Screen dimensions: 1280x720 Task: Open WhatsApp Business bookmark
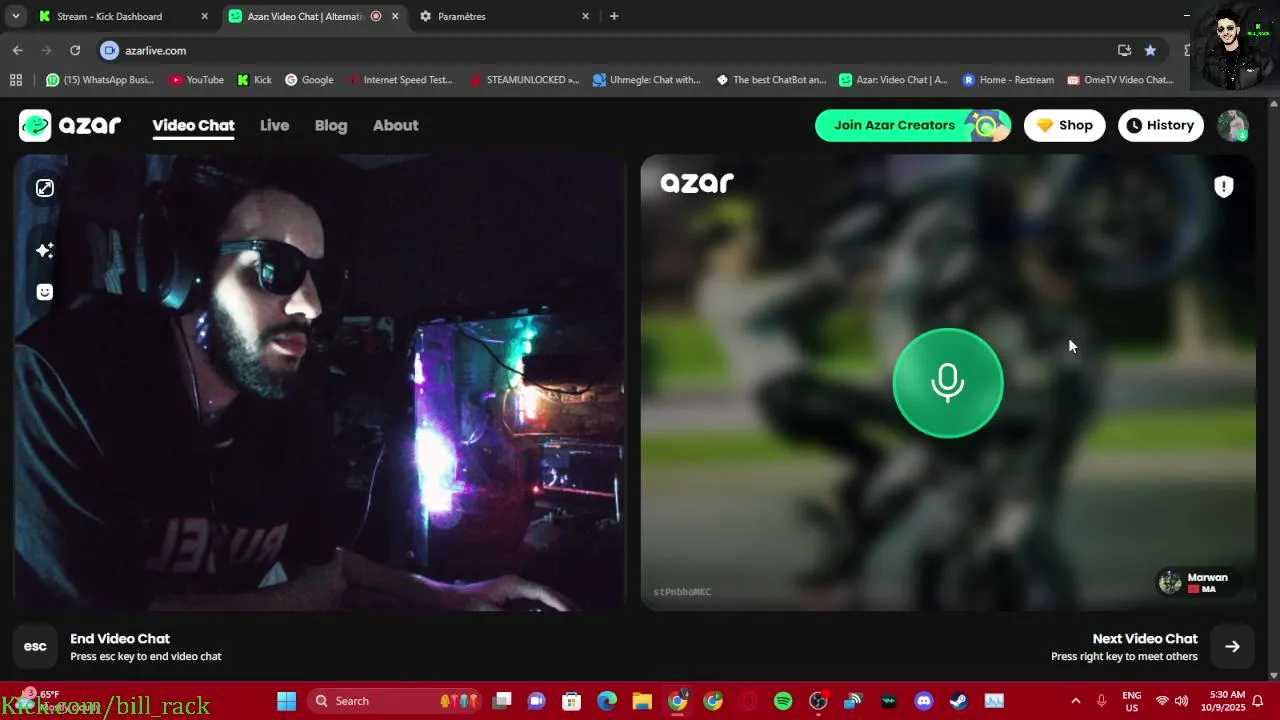pos(100,80)
